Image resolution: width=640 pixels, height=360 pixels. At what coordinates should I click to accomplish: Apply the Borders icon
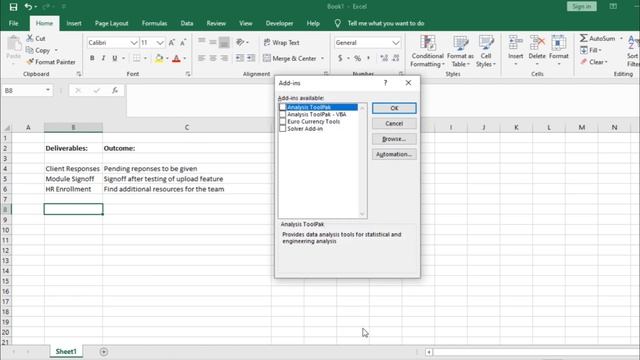pos(137,58)
